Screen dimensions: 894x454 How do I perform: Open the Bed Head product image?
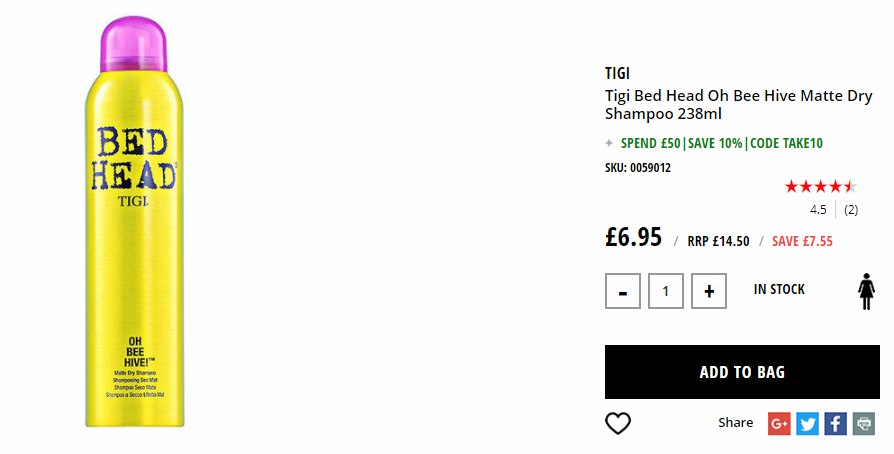point(135,222)
